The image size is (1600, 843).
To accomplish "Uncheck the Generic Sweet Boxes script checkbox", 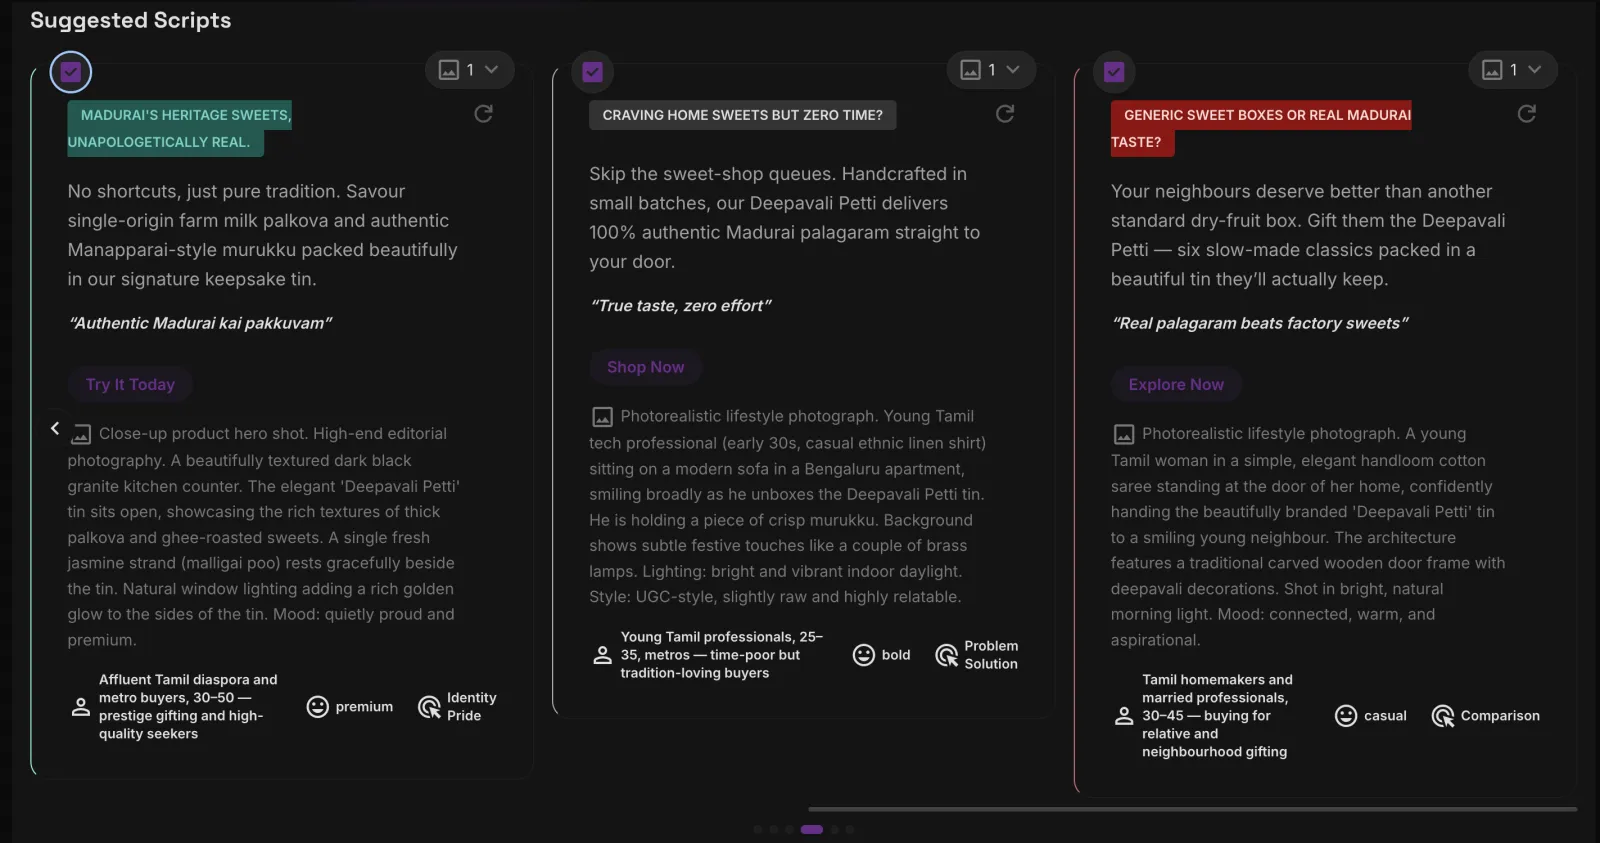I will click(x=1114, y=72).
